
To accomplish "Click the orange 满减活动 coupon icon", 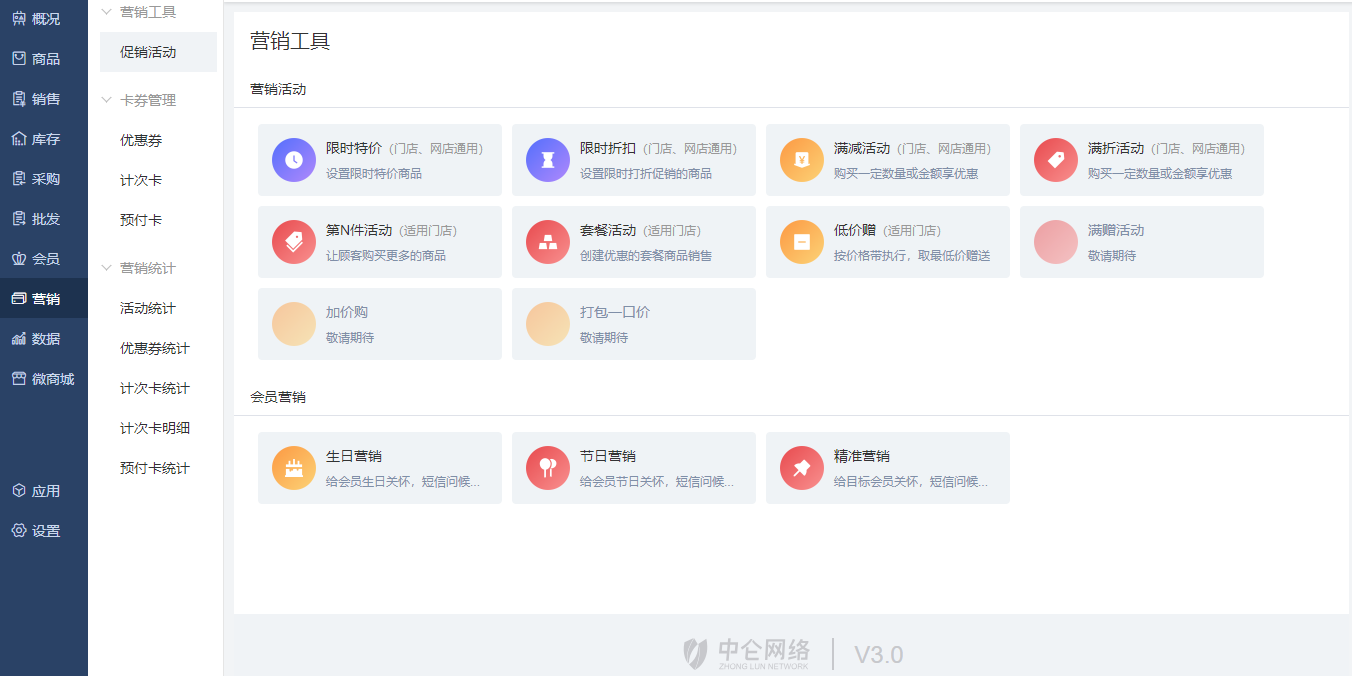I will [x=802, y=160].
